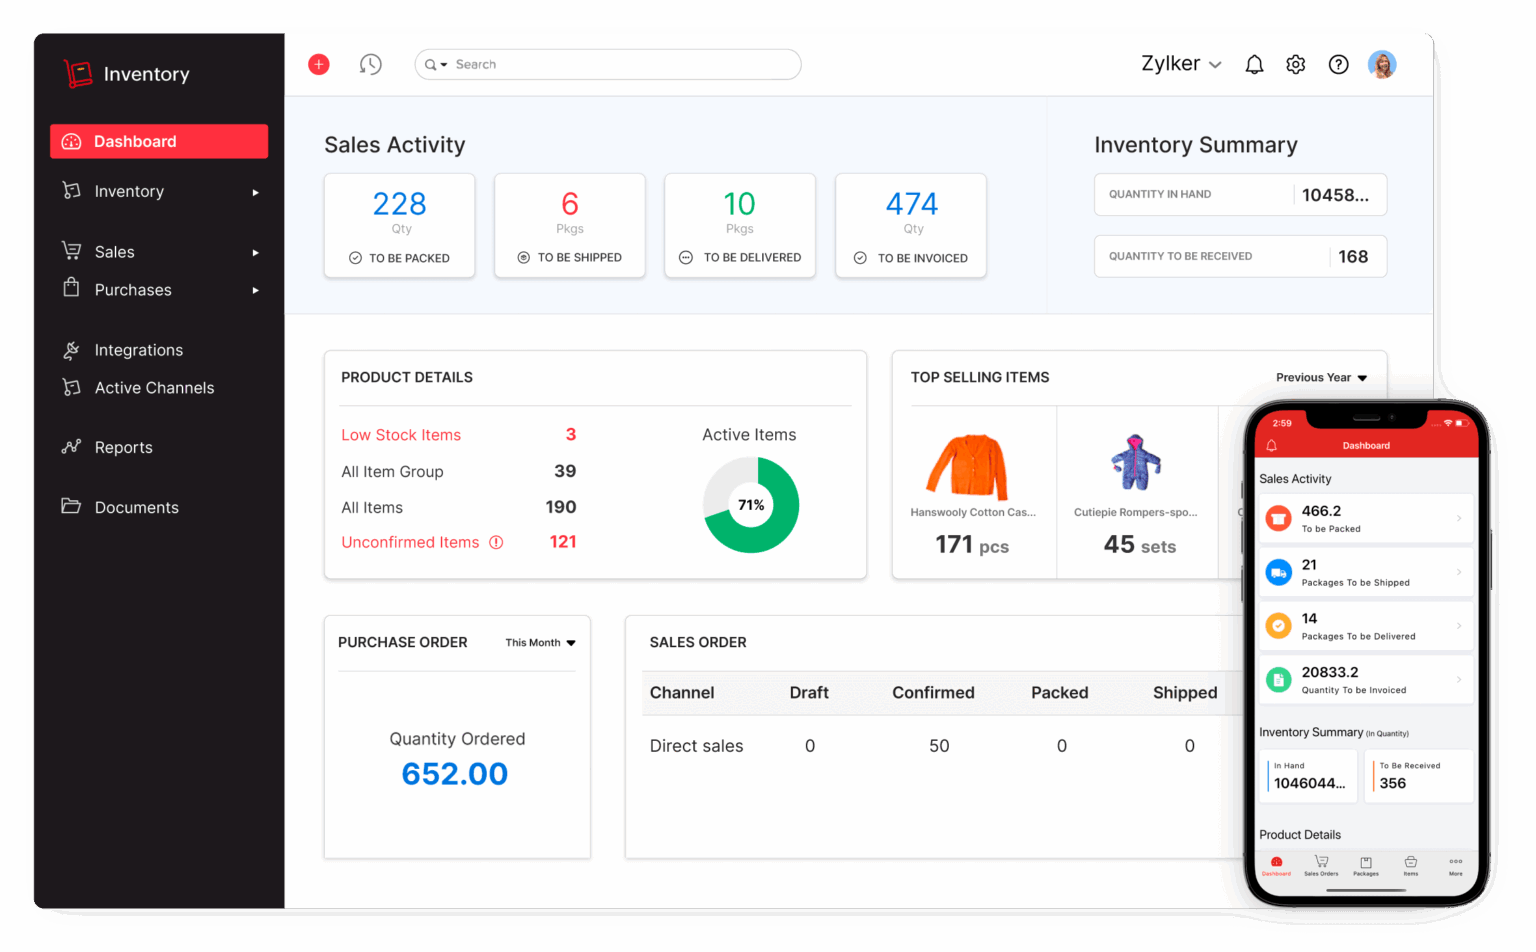The height and width of the screenshot is (952, 1536).
Task: Click the Low Stock Items link
Action: 401,435
